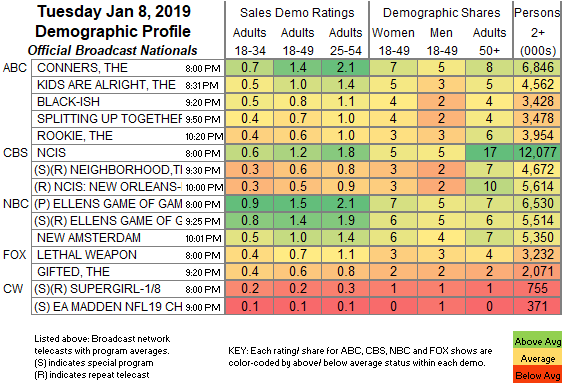Click the Women 18-49 column header
The height and width of the screenshot is (383, 562).
click(394, 42)
